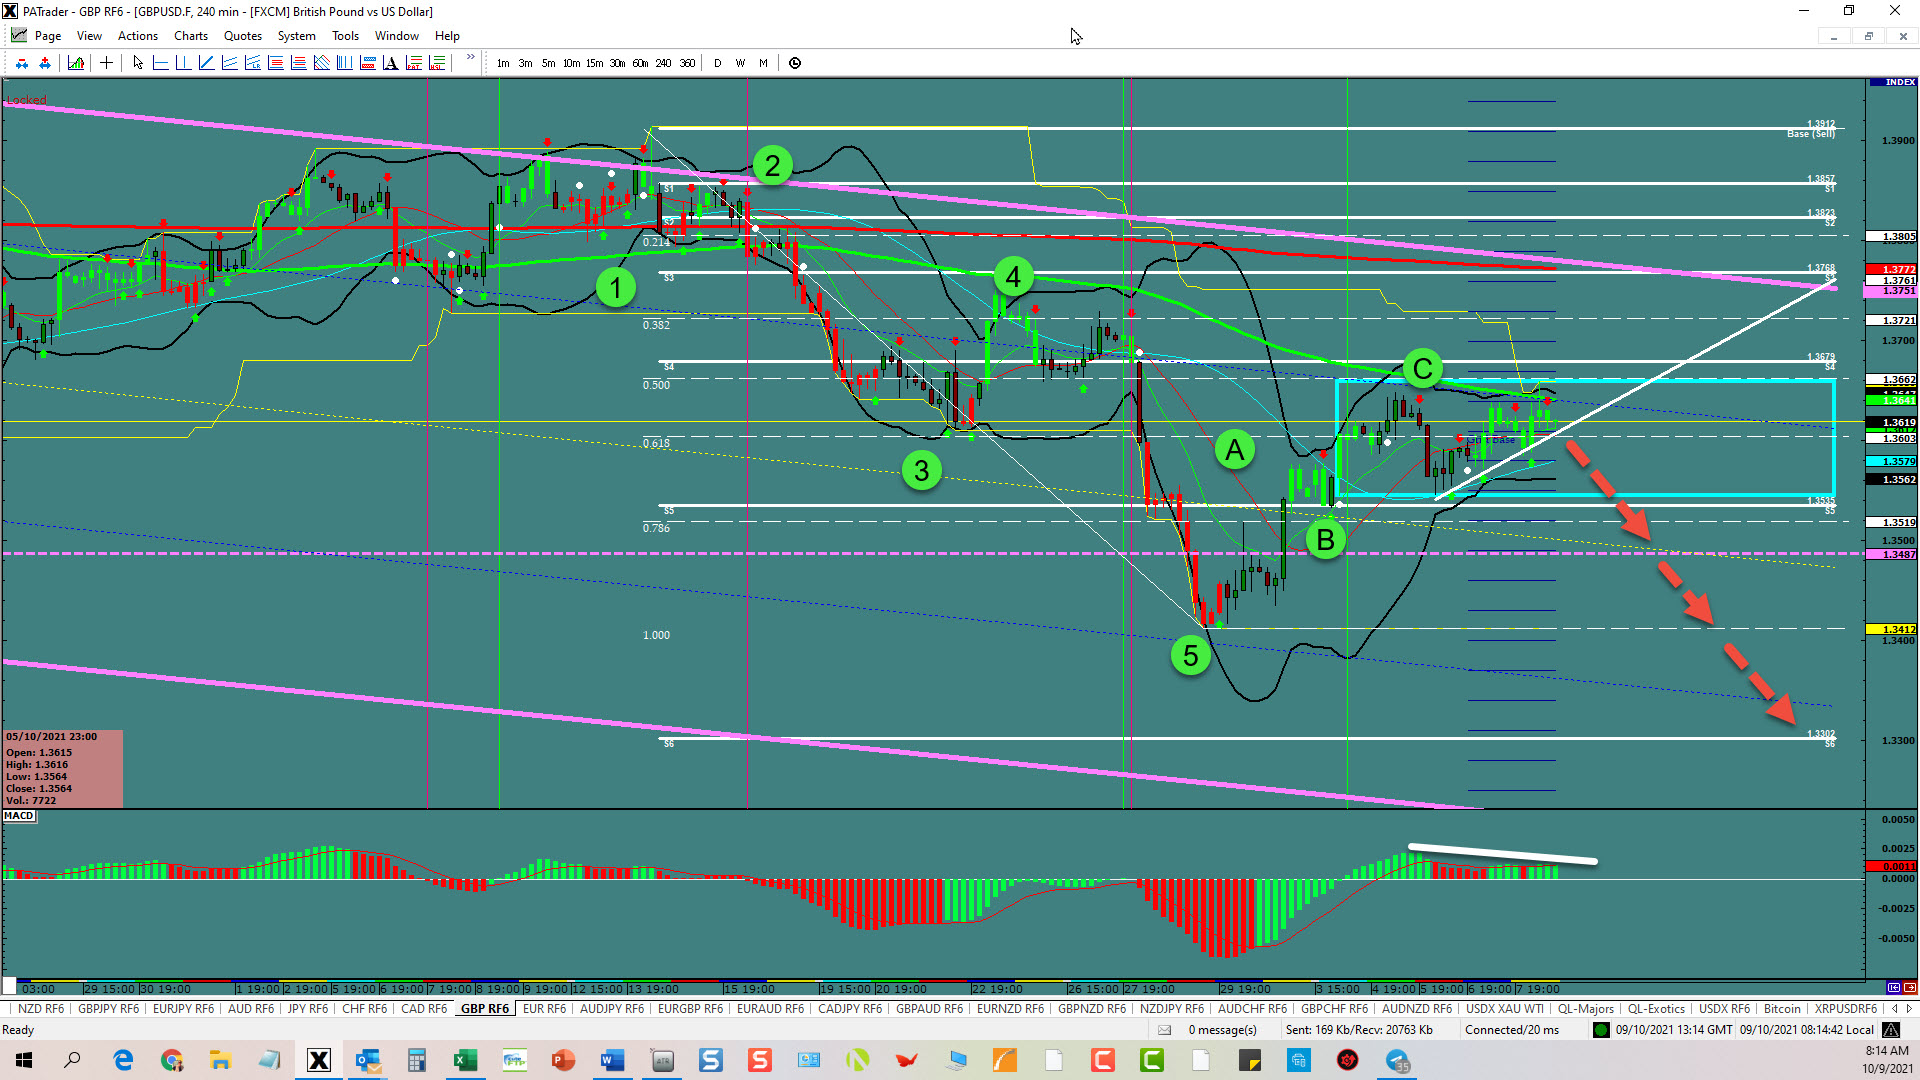The image size is (1920, 1080).
Task: Open Excel from the Windows taskbar
Action: tap(465, 1060)
